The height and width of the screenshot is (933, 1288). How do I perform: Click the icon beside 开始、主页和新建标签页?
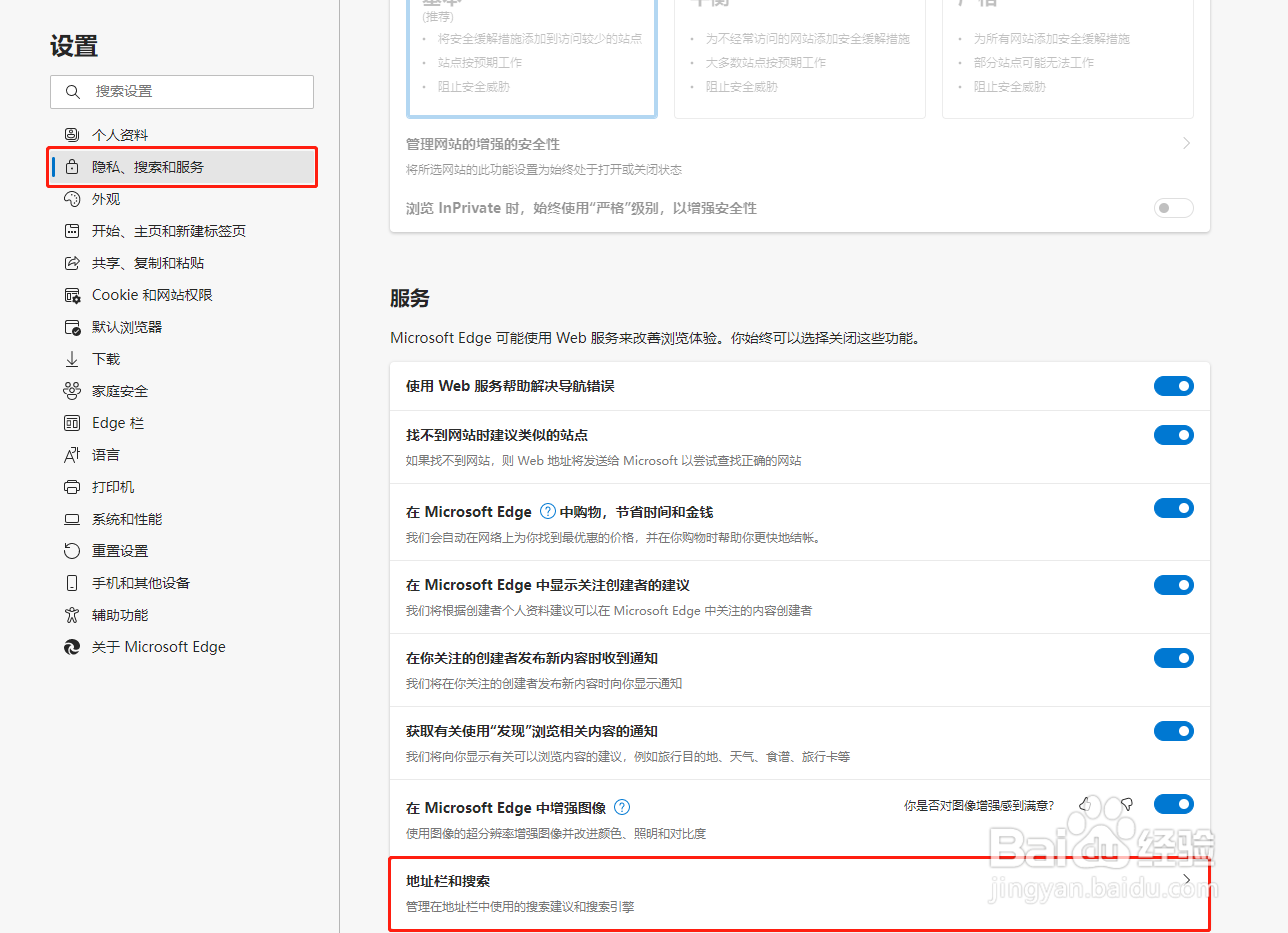72,231
